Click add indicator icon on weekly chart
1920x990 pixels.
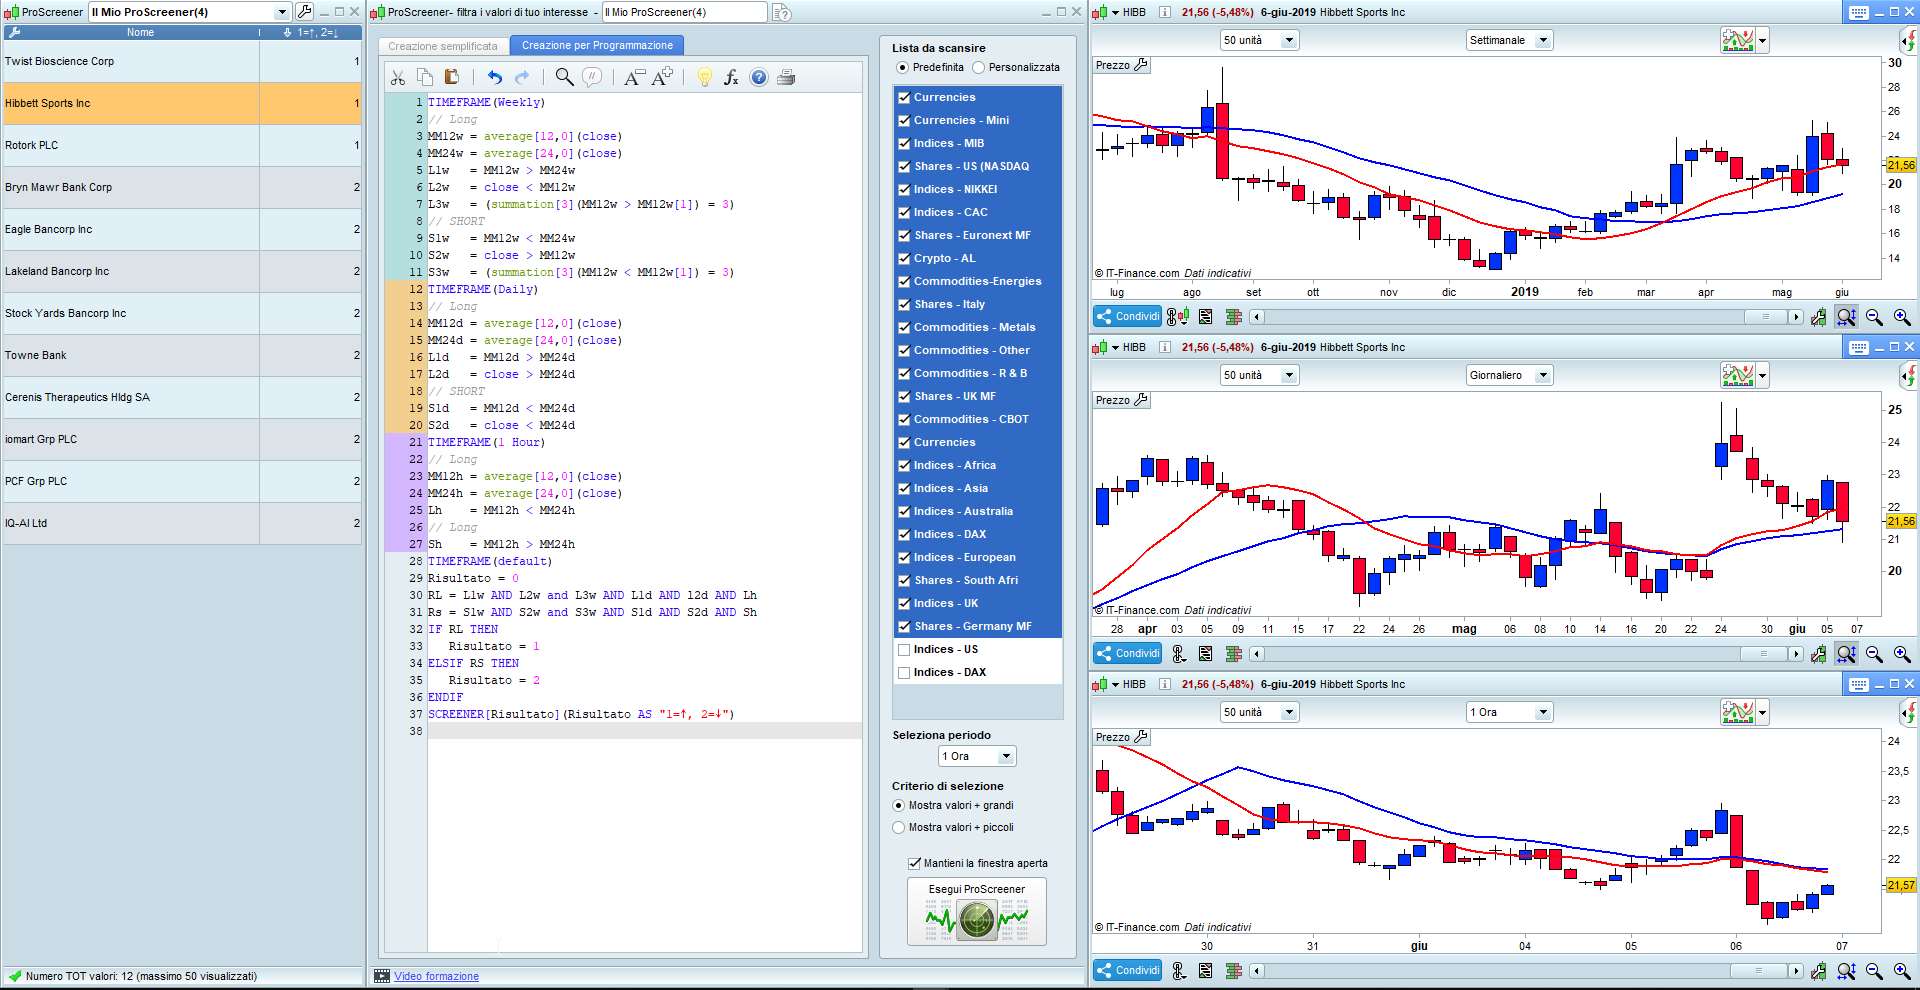[x=1739, y=41]
